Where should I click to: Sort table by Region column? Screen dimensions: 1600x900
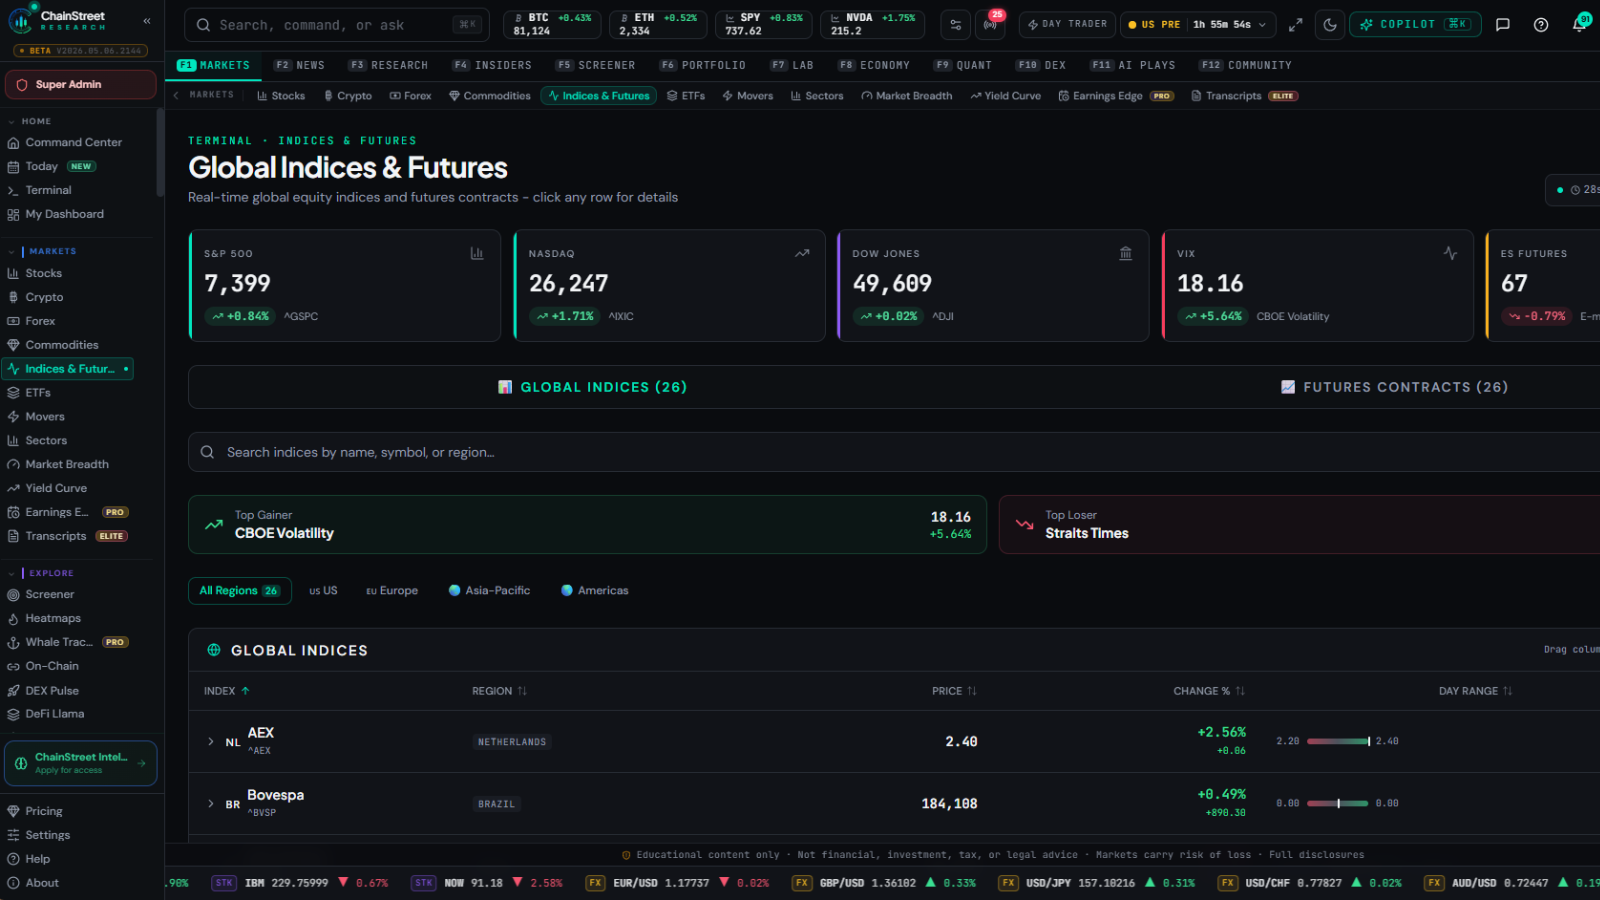499,691
